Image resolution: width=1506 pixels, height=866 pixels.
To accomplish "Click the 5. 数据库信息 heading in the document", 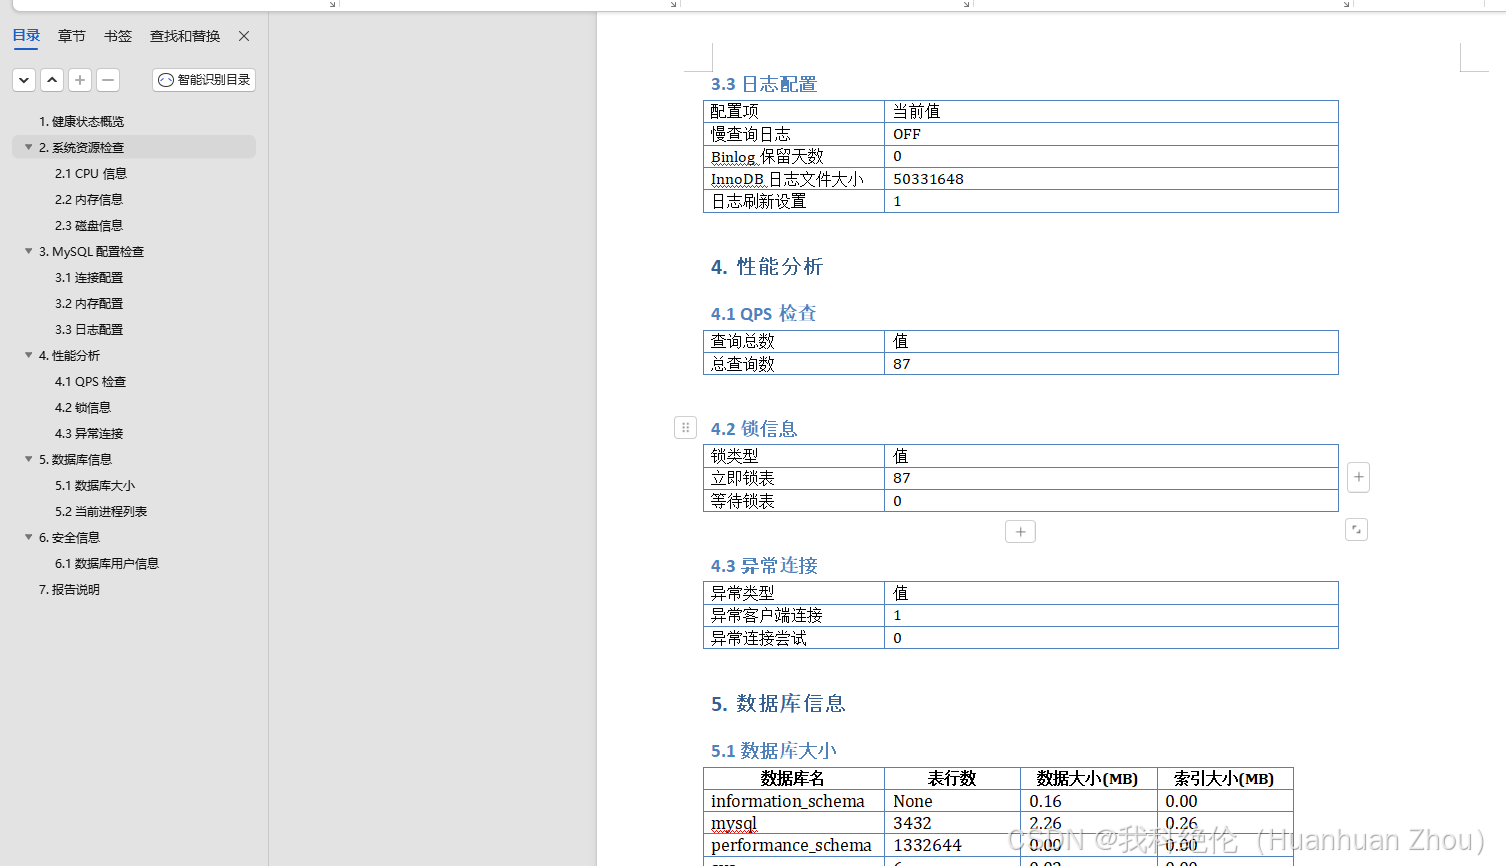I will pos(778,704).
